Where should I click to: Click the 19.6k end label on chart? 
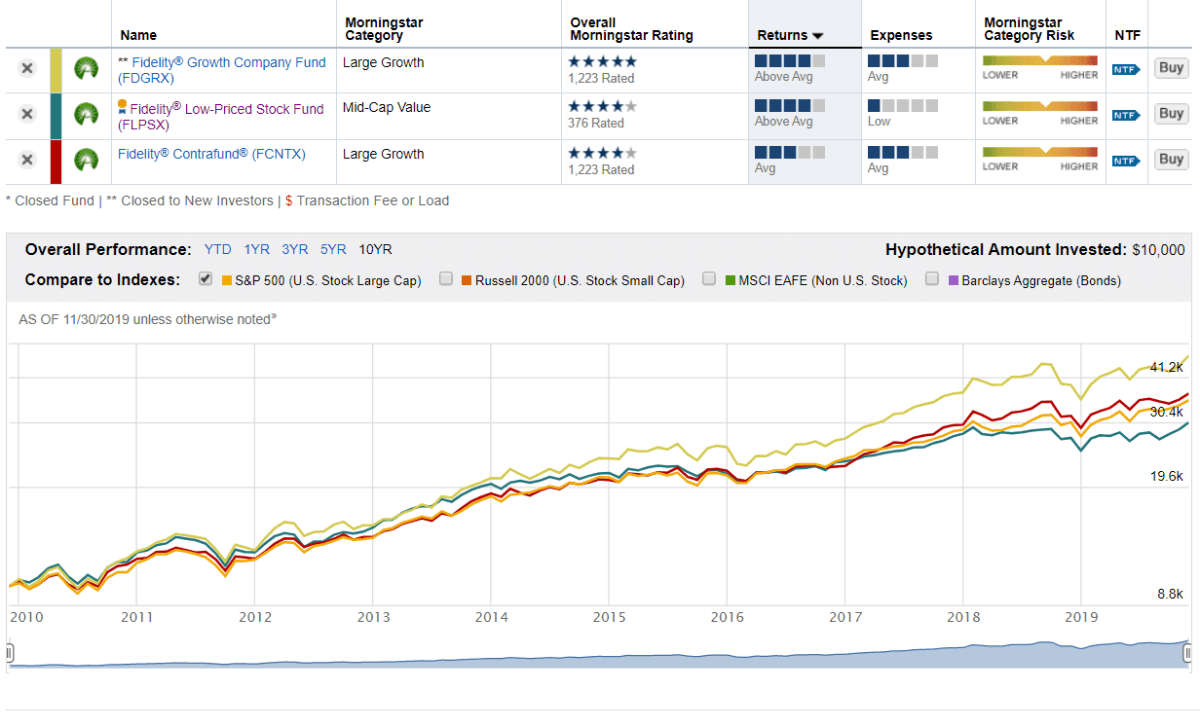(x=1166, y=477)
